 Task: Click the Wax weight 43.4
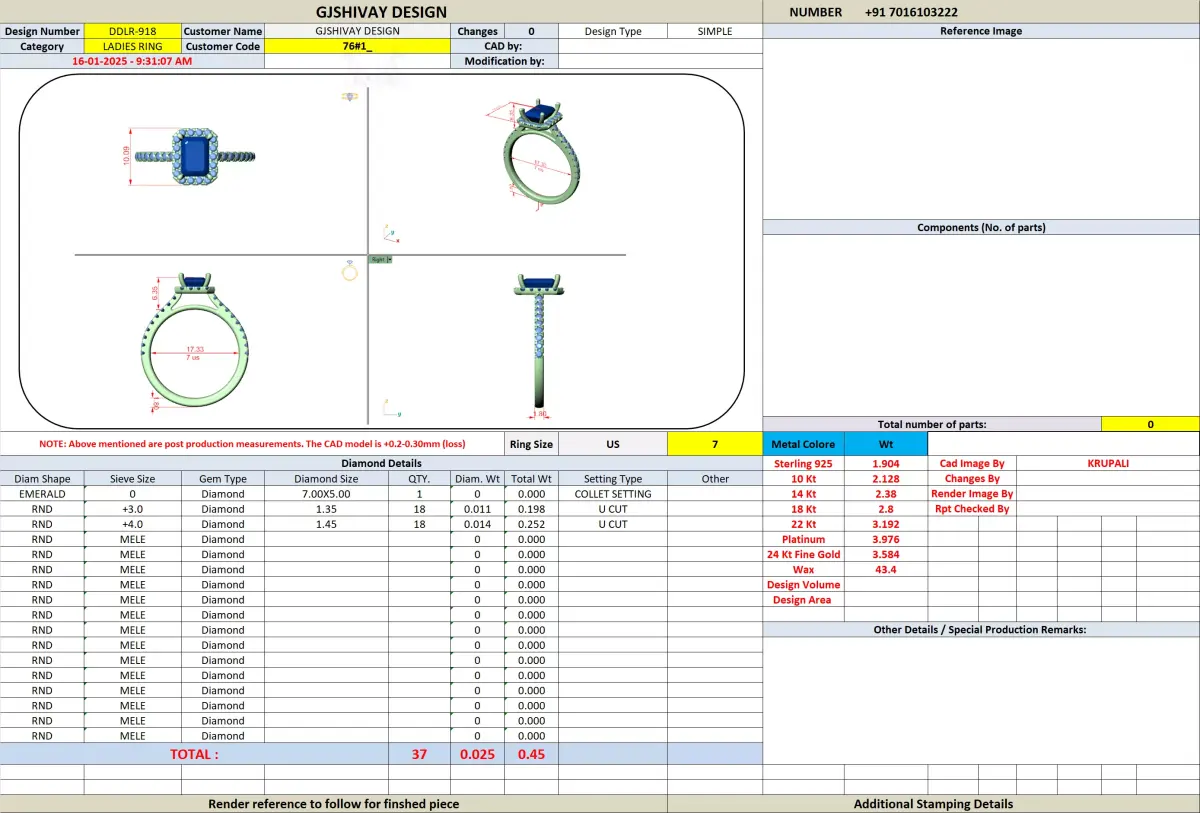click(885, 569)
